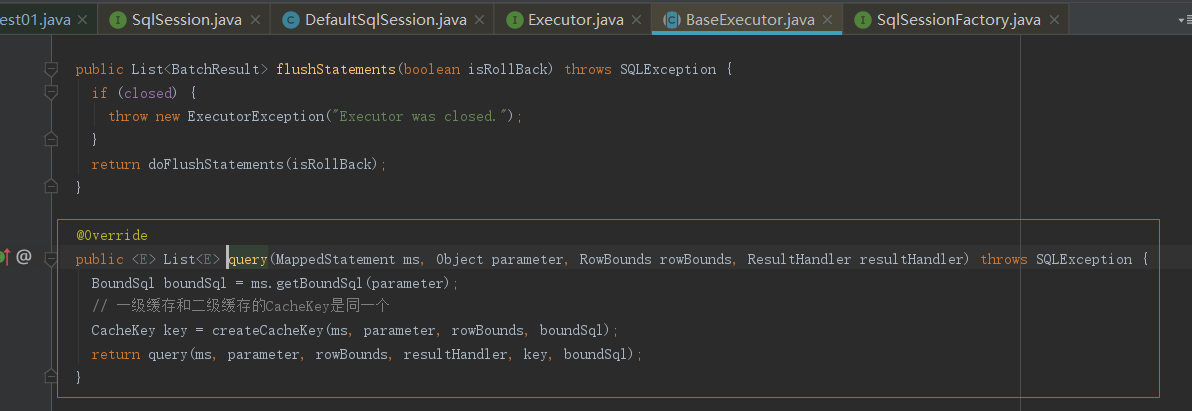Close the SqlSession.java tab
1192x411 pixels.
point(256,21)
